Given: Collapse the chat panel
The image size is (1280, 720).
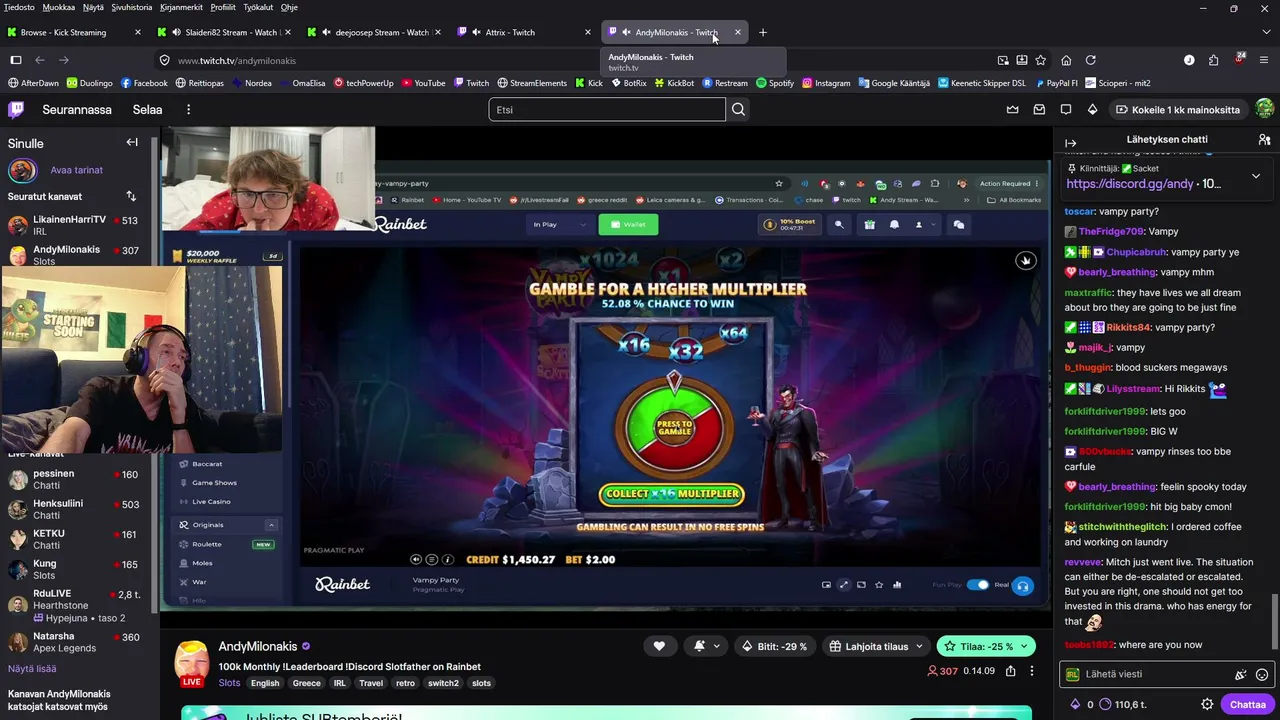Looking at the screenshot, I should click(x=1070, y=143).
